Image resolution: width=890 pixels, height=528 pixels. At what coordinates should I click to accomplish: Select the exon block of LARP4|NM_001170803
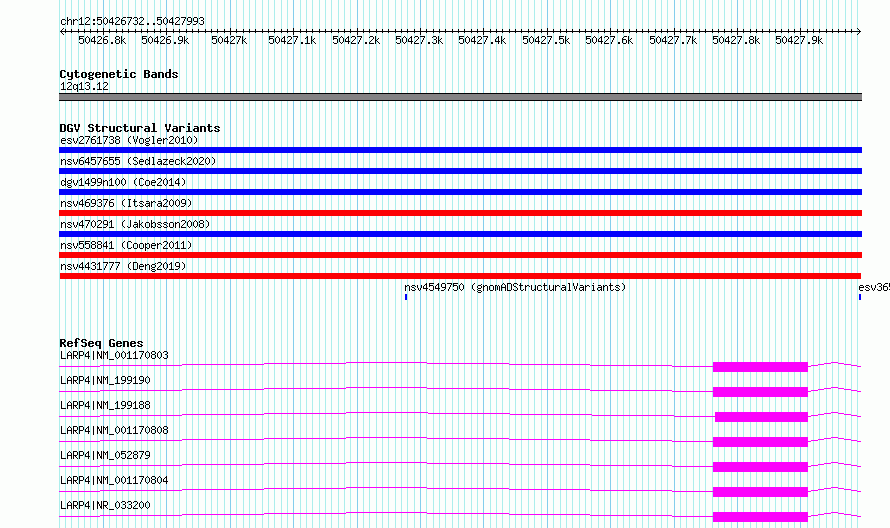tap(760, 367)
